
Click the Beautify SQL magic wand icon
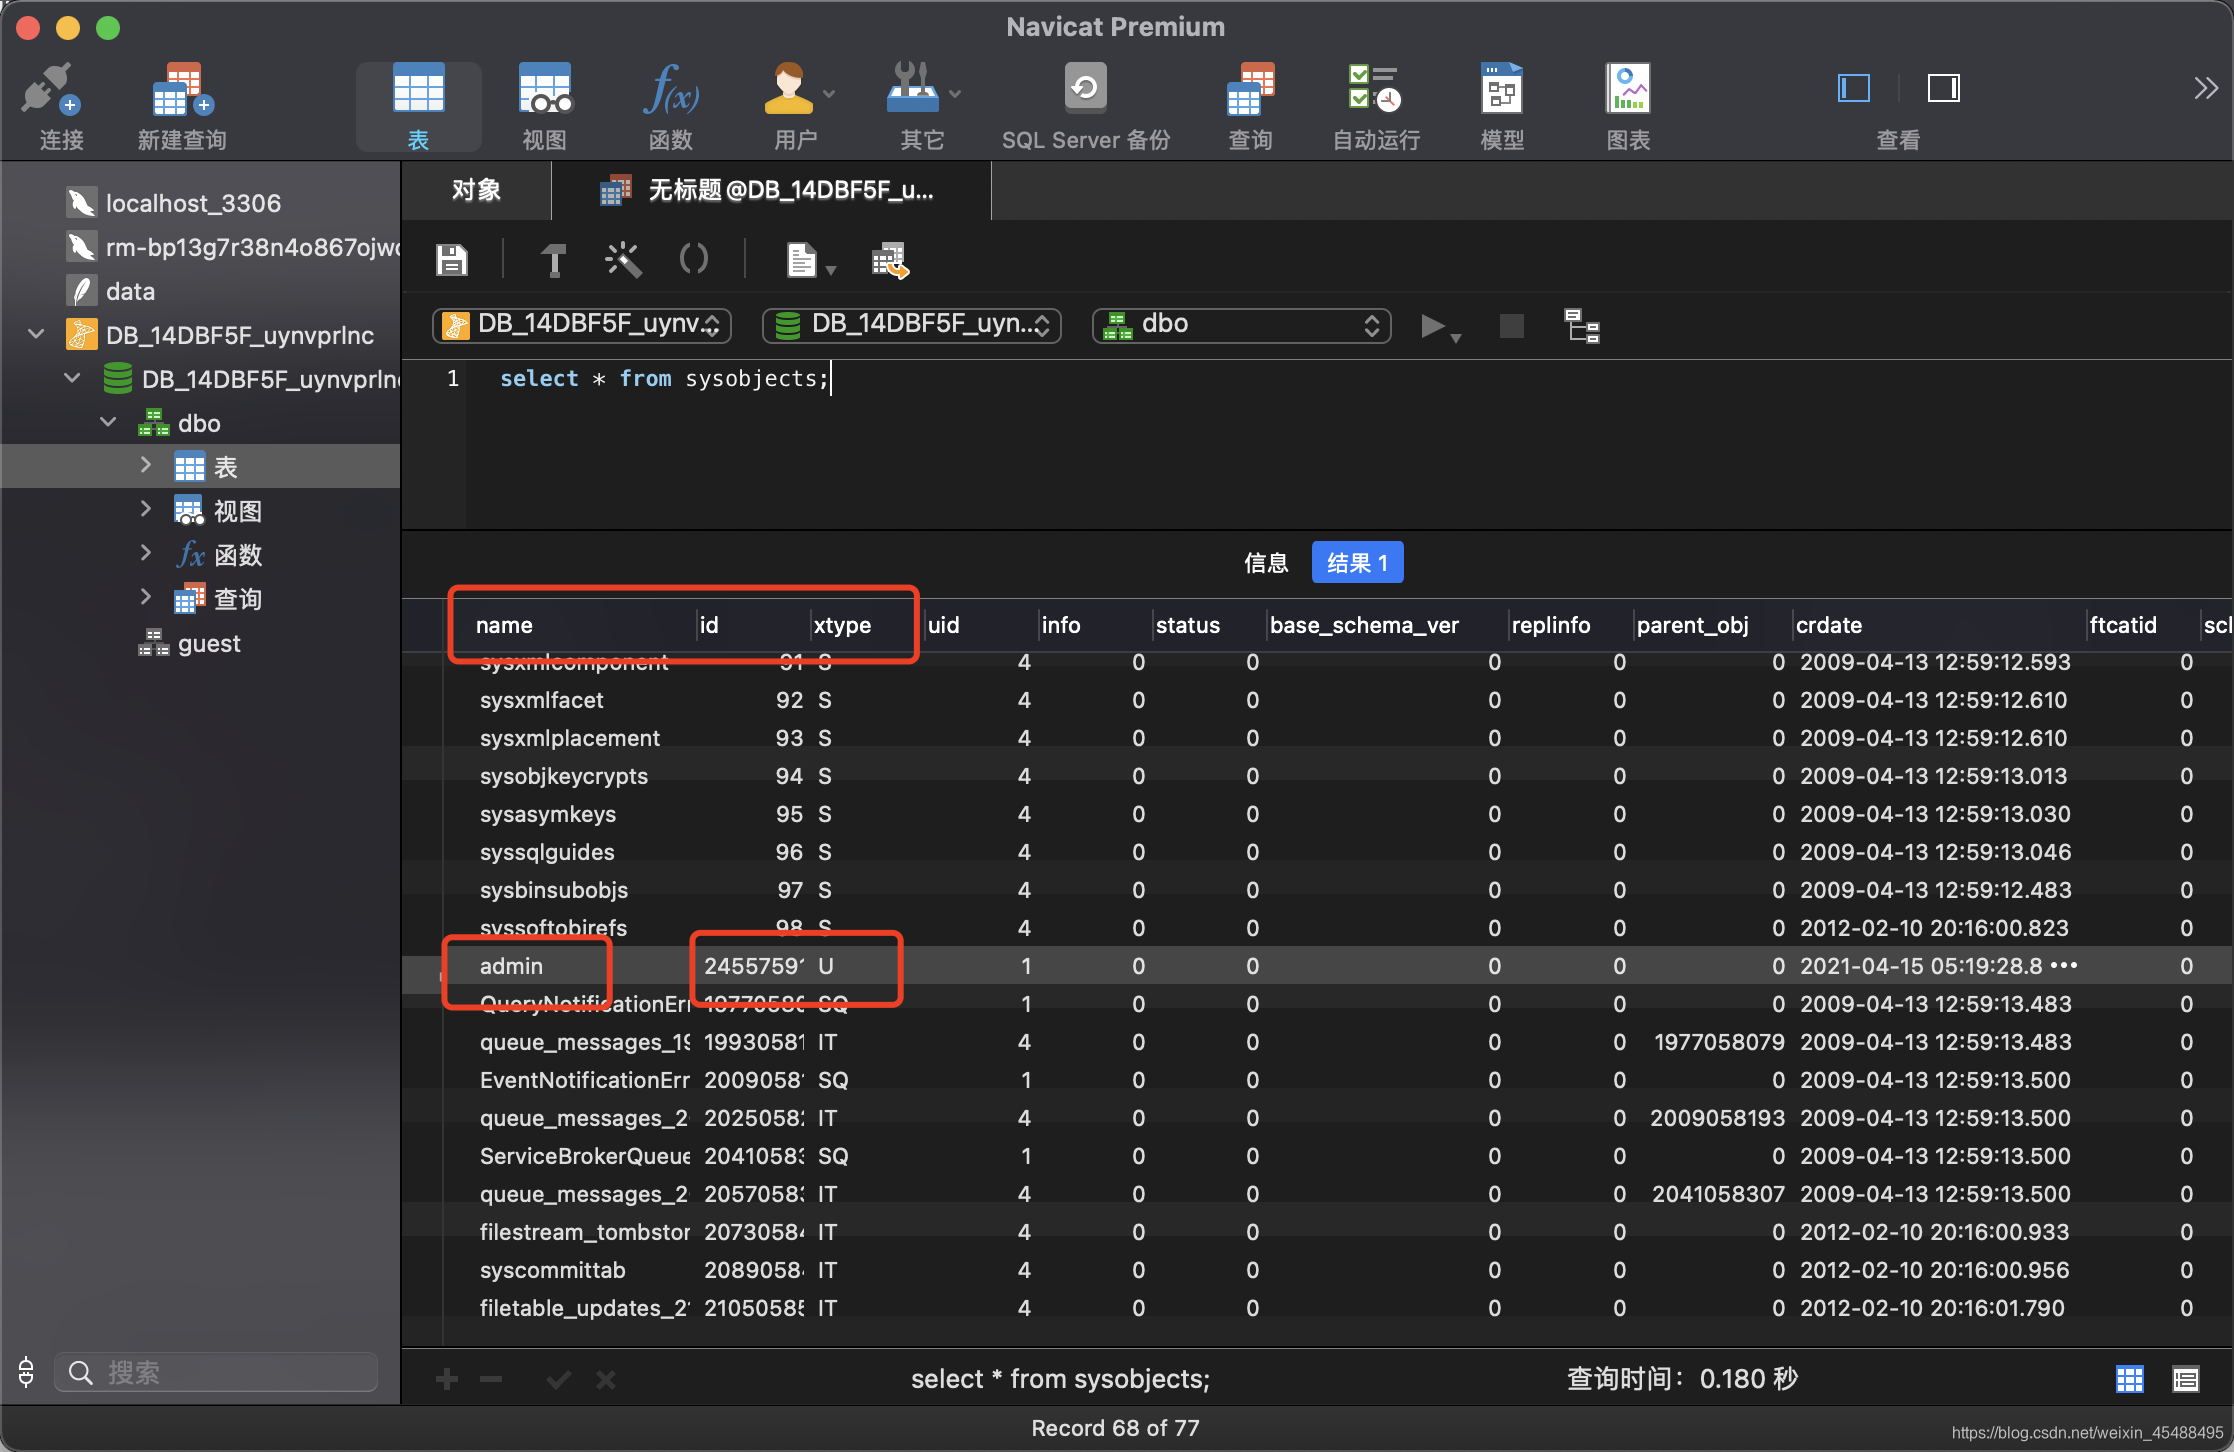tap(623, 261)
